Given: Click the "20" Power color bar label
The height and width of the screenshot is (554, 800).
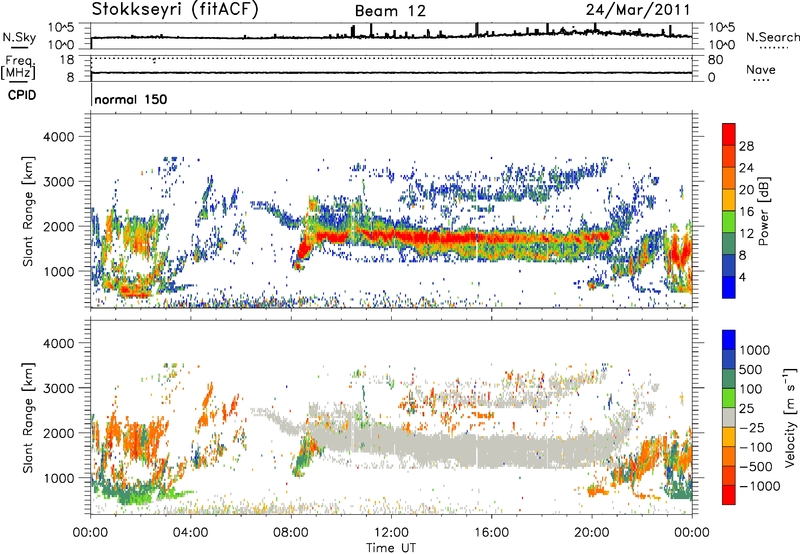Looking at the screenshot, I should click(x=746, y=190).
